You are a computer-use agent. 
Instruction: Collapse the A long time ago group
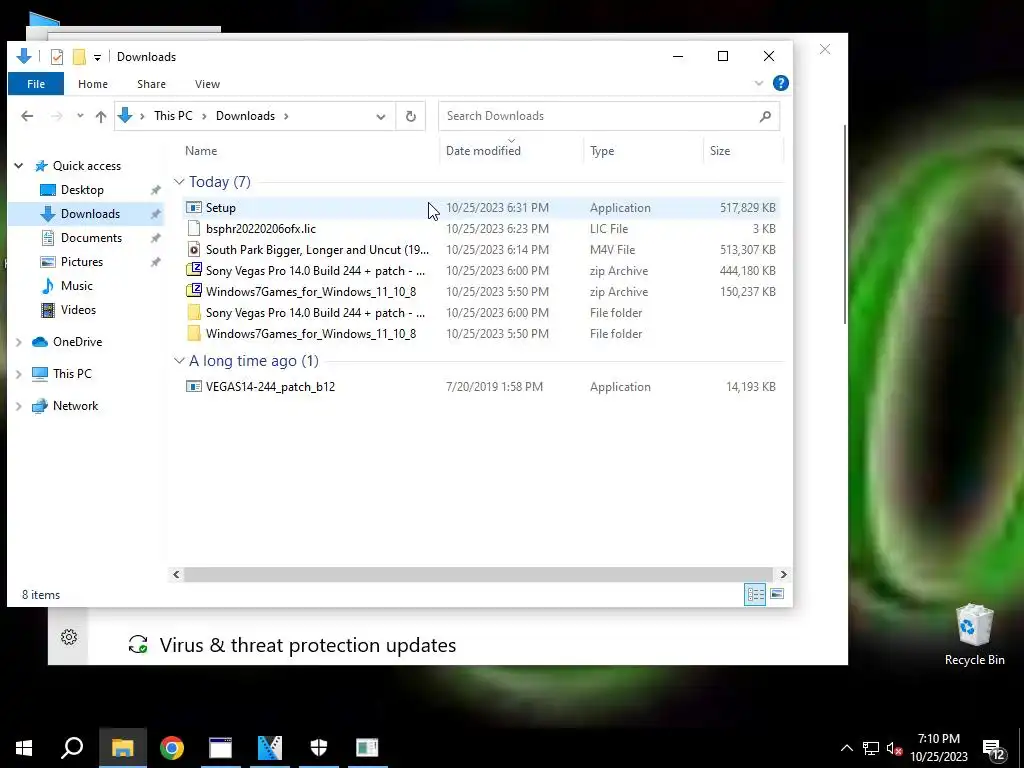(179, 360)
